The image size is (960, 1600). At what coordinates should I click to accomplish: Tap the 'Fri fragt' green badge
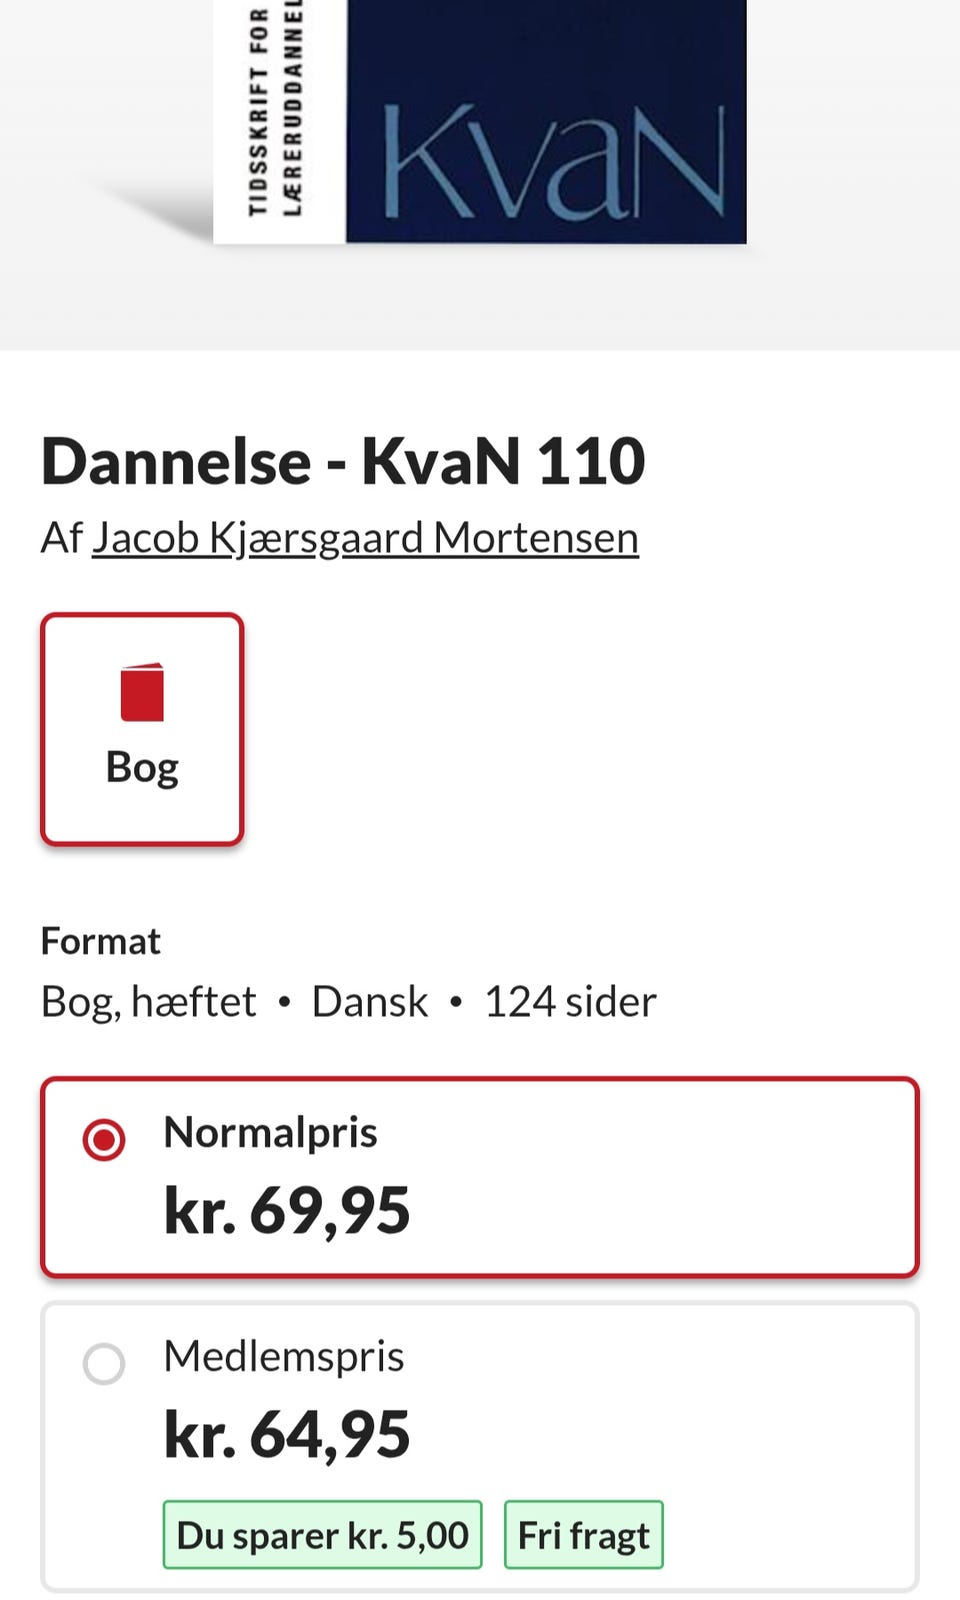click(x=583, y=1535)
